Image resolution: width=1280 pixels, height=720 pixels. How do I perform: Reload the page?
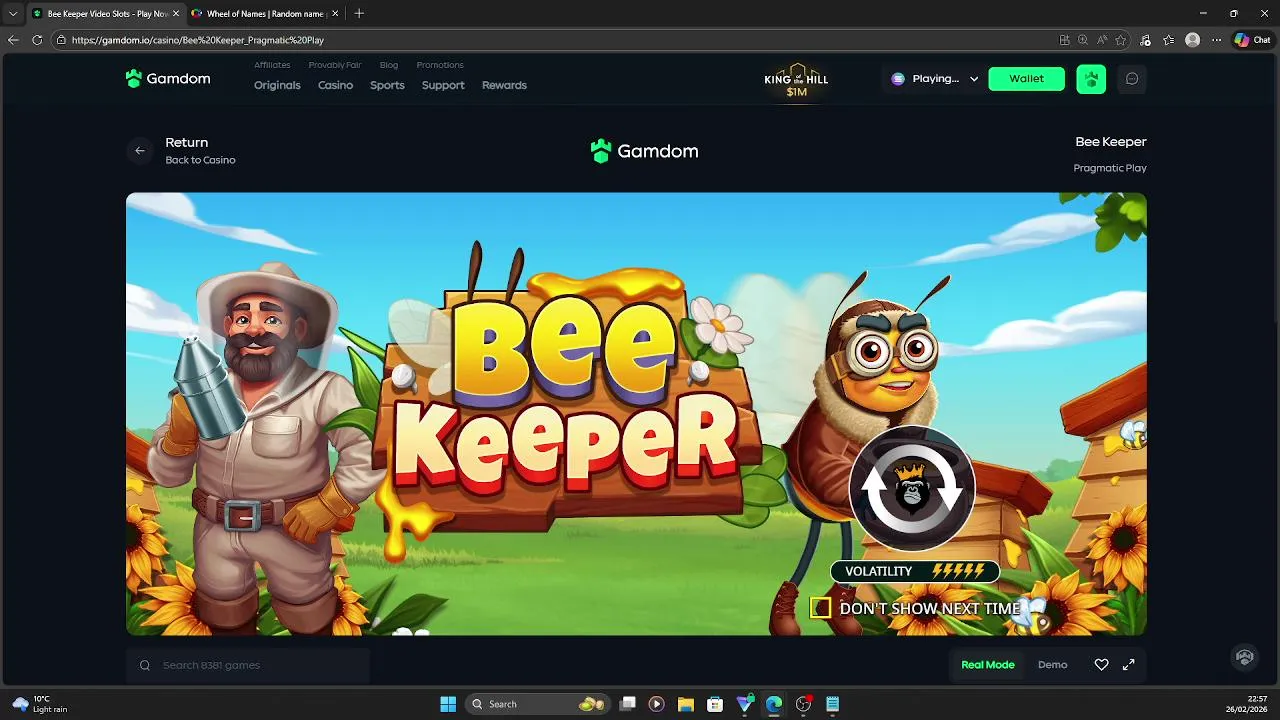[37, 40]
